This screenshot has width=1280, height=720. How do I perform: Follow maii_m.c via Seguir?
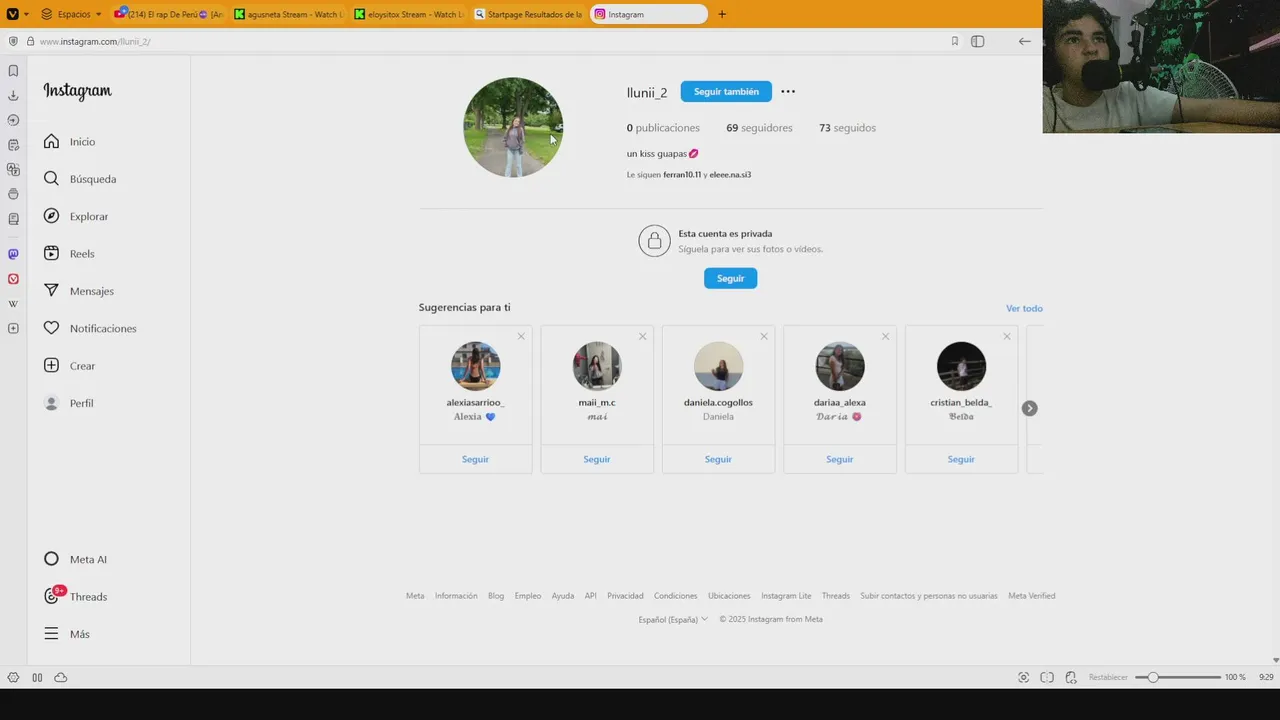click(x=597, y=459)
